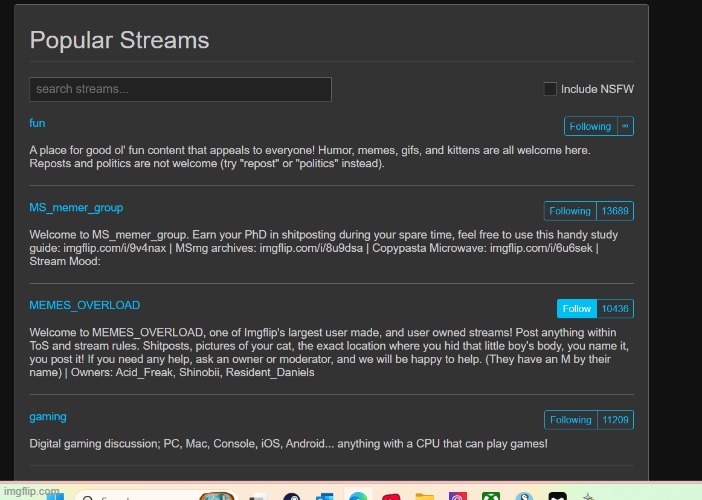Open Outlook from the taskbar
This screenshot has width=702, height=500.
tap(323, 496)
